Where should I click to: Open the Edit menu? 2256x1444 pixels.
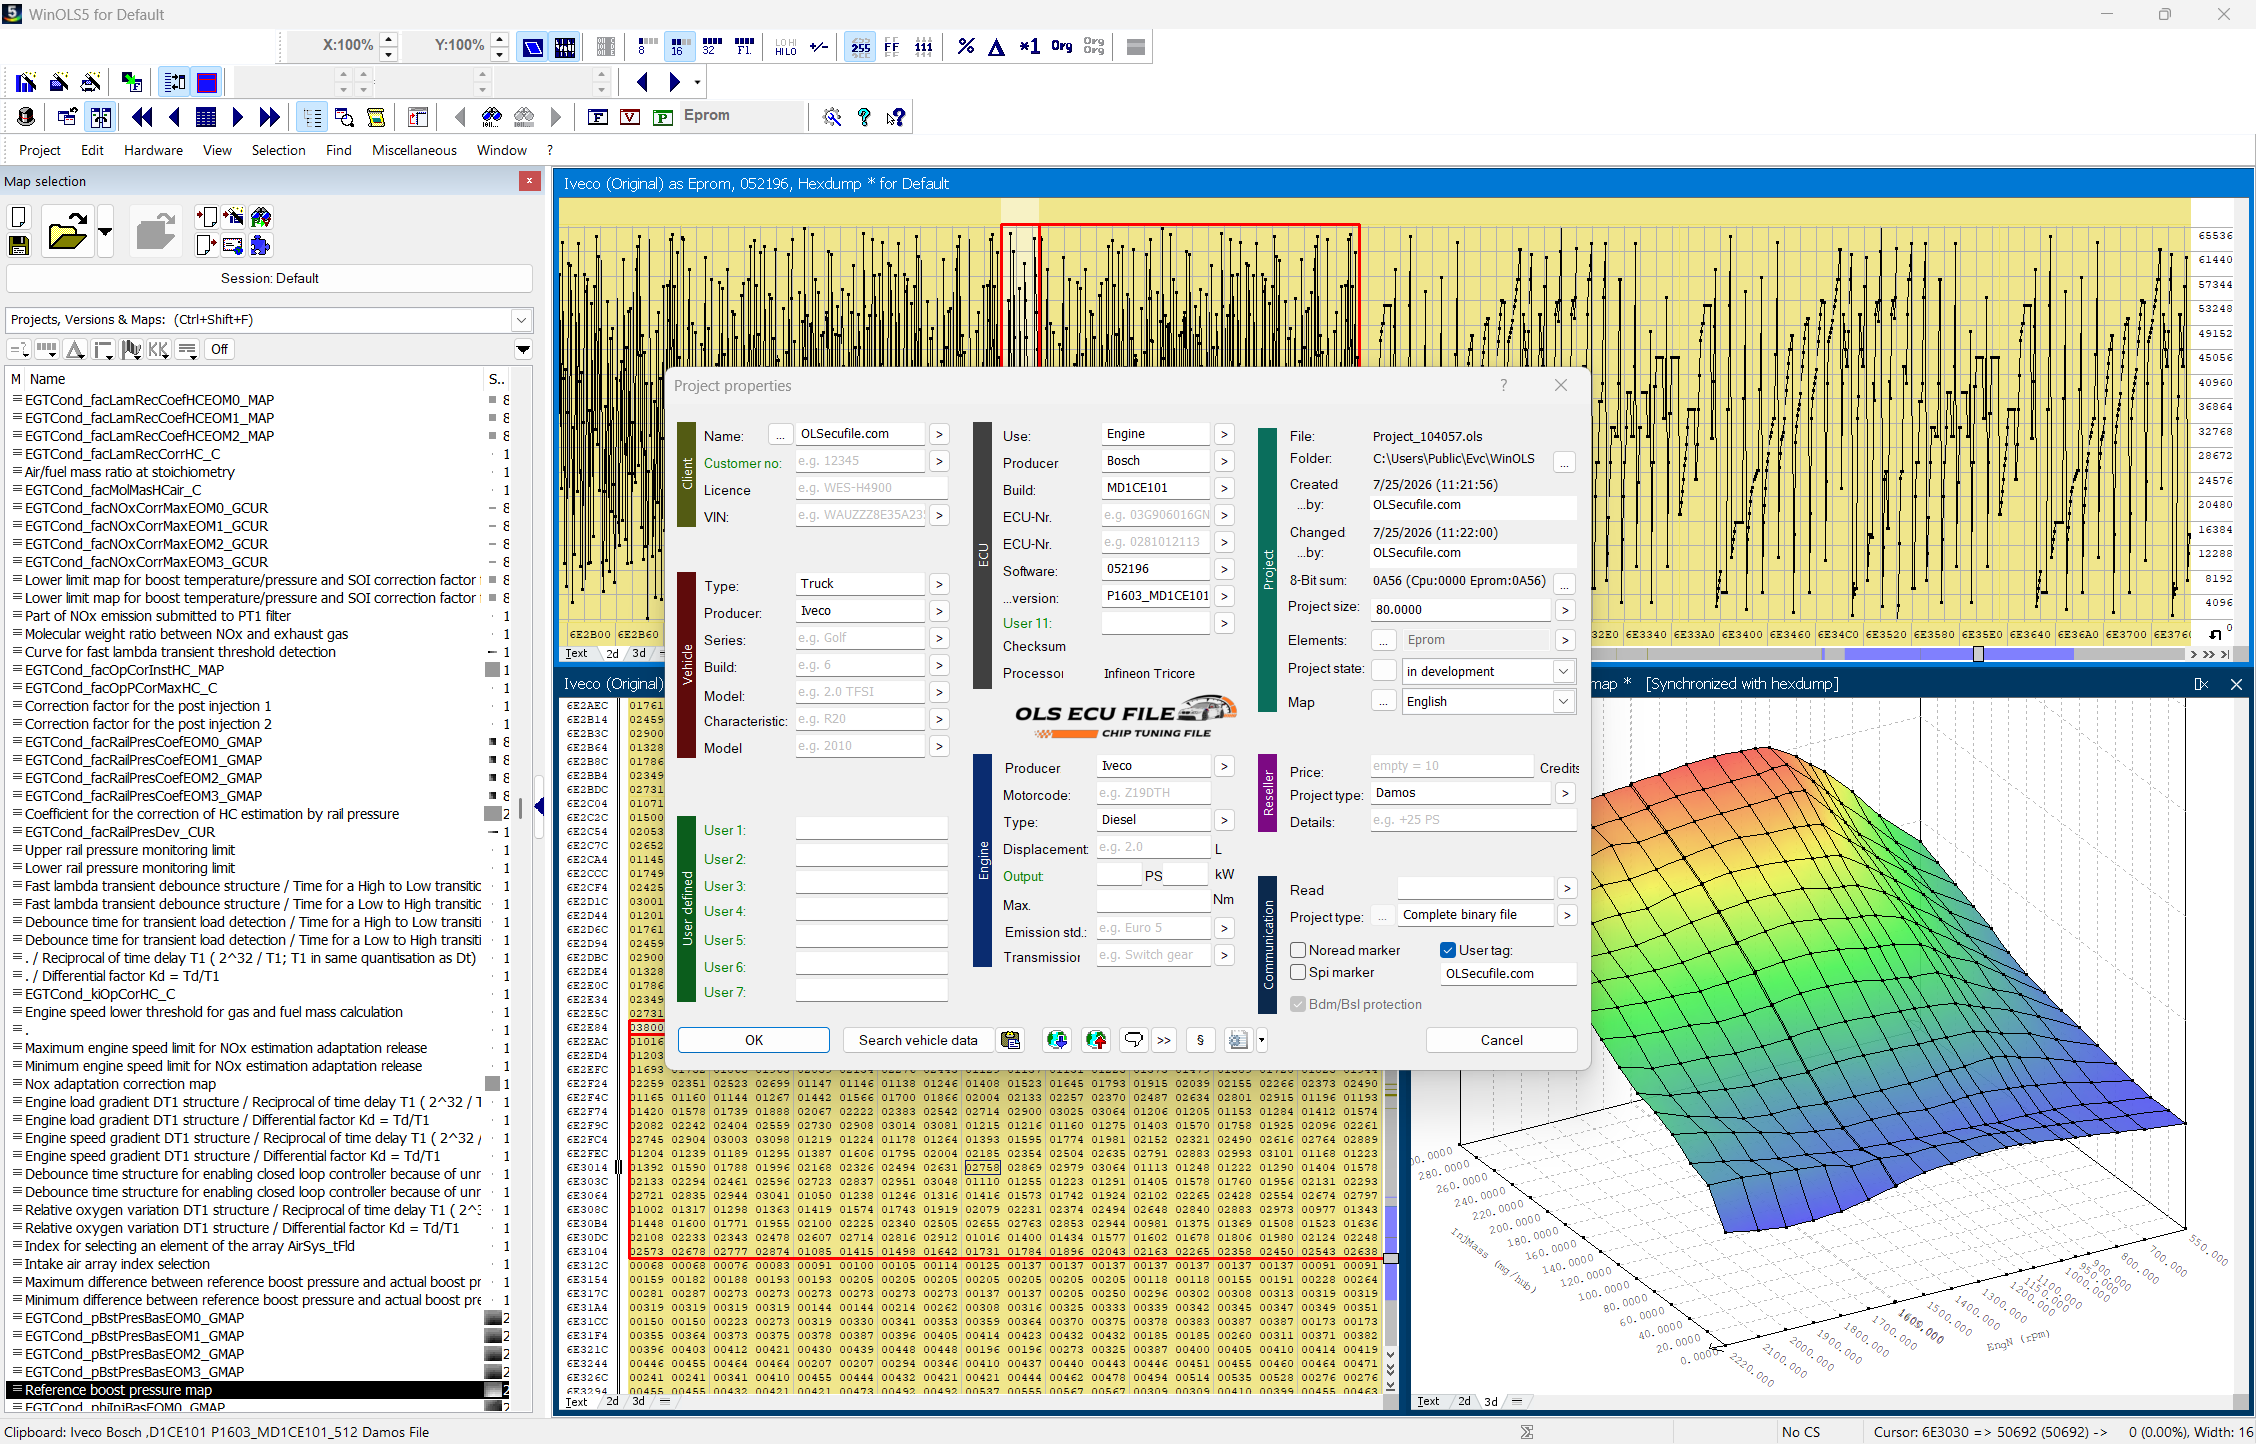93,150
